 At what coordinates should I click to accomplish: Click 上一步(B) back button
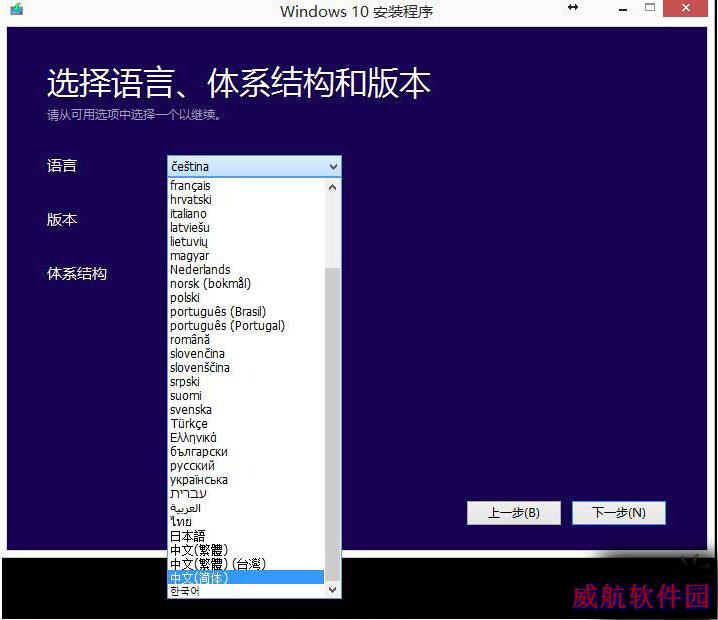514,512
